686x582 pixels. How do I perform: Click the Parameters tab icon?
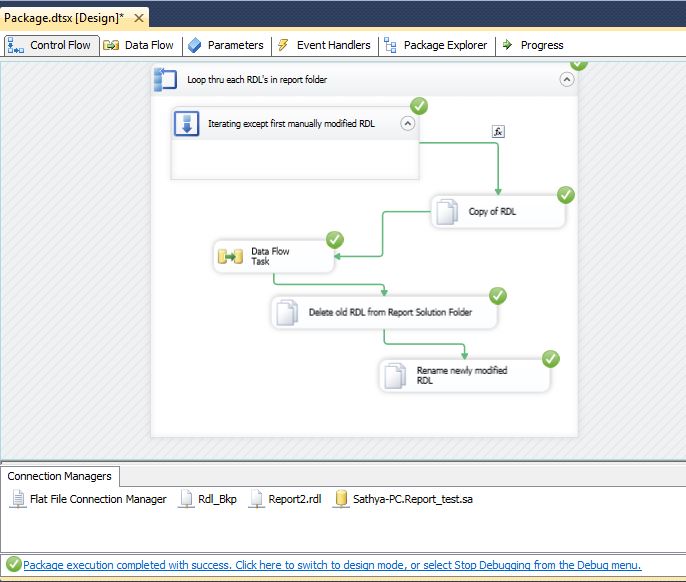tap(194, 46)
